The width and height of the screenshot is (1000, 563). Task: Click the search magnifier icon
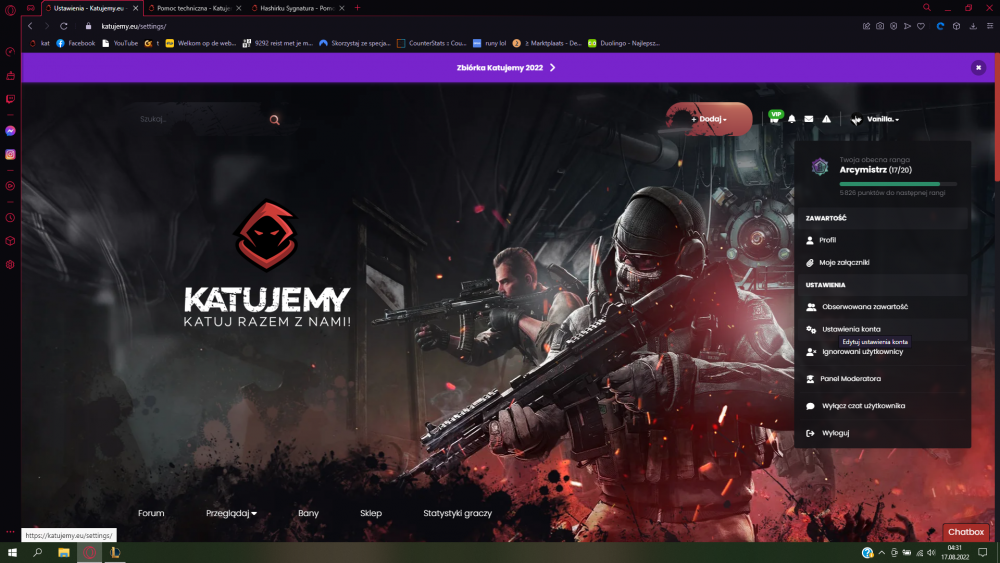(x=274, y=120)
